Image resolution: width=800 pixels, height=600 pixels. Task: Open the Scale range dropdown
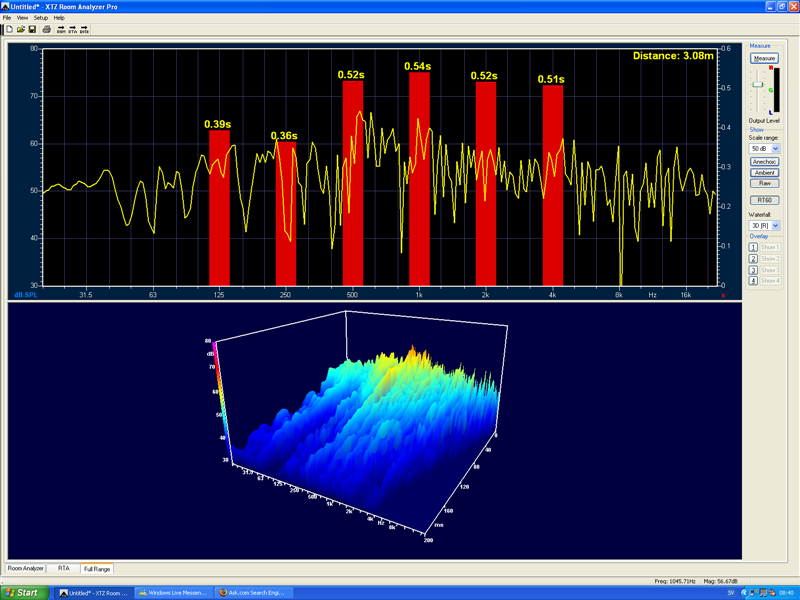[764, 148]
